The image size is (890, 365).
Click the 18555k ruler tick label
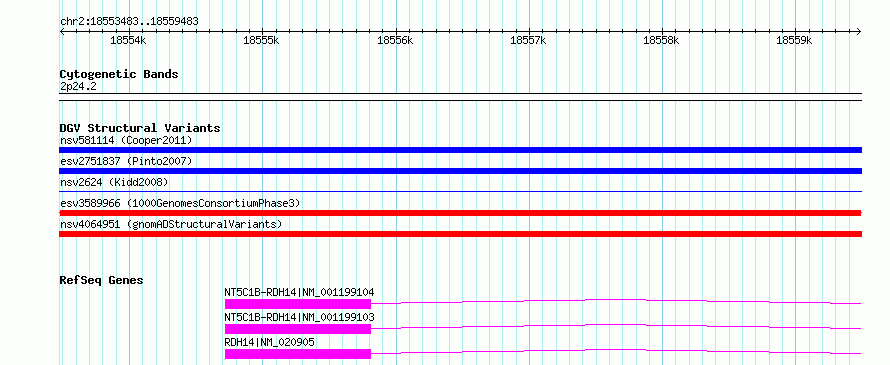[261, 40]
